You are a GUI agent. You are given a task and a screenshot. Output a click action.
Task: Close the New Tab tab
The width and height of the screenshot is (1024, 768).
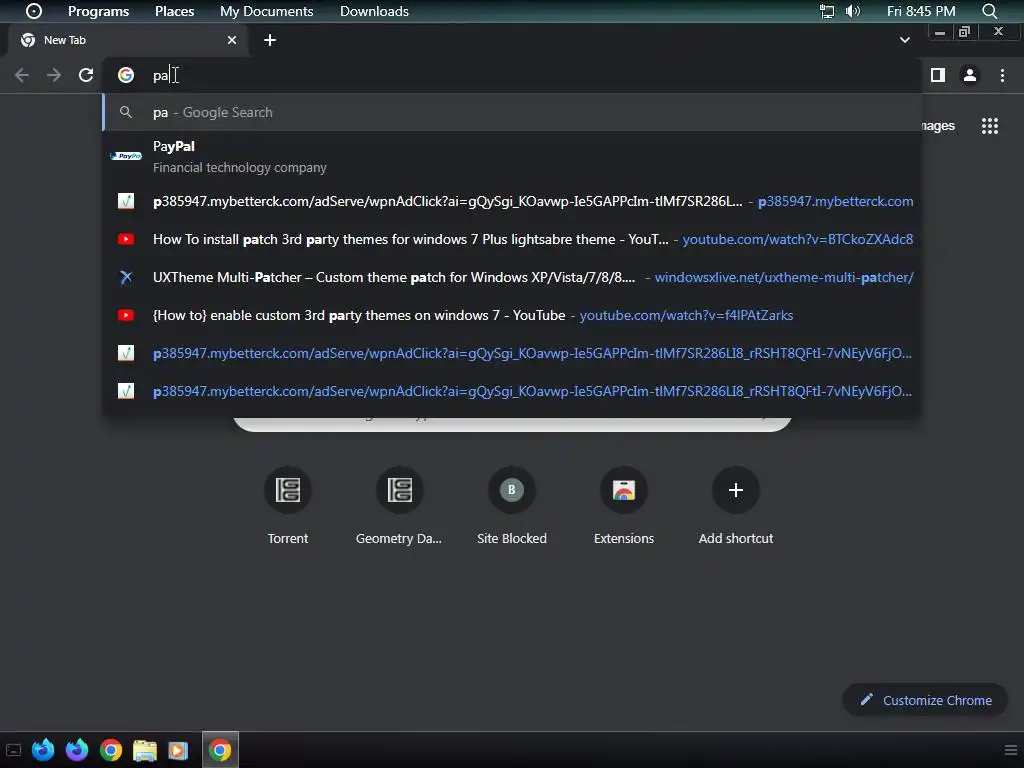point(232,40)
